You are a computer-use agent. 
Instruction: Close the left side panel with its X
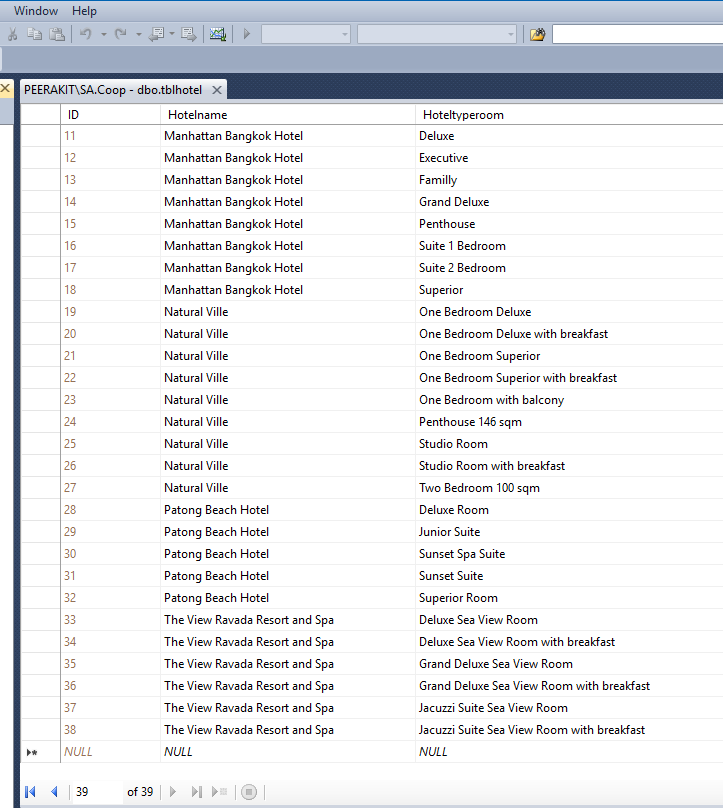pyautogui.click(x=5, y=89)
